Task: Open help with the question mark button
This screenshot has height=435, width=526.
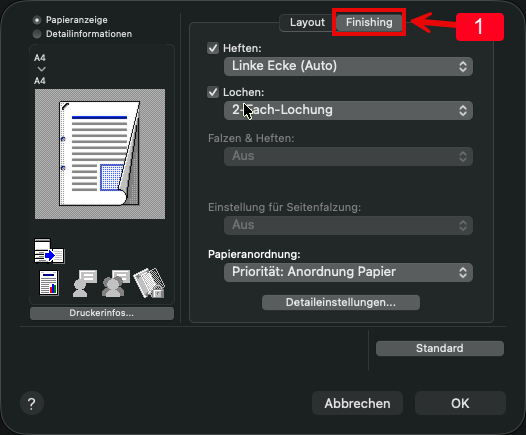Action: [x=32, y=403]
